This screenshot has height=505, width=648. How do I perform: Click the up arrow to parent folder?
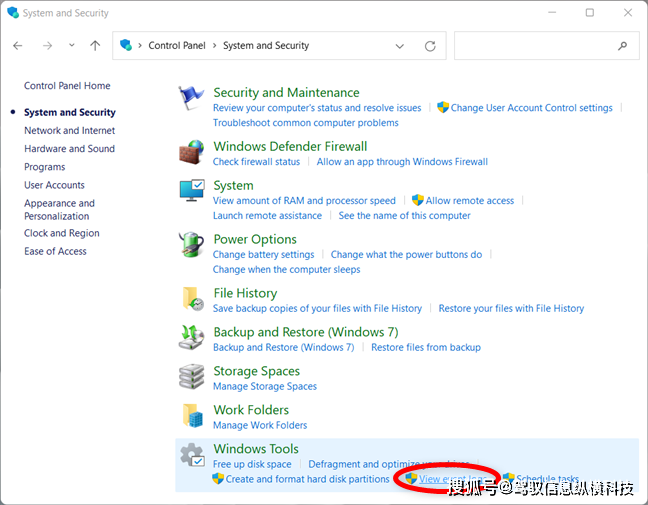95,45
